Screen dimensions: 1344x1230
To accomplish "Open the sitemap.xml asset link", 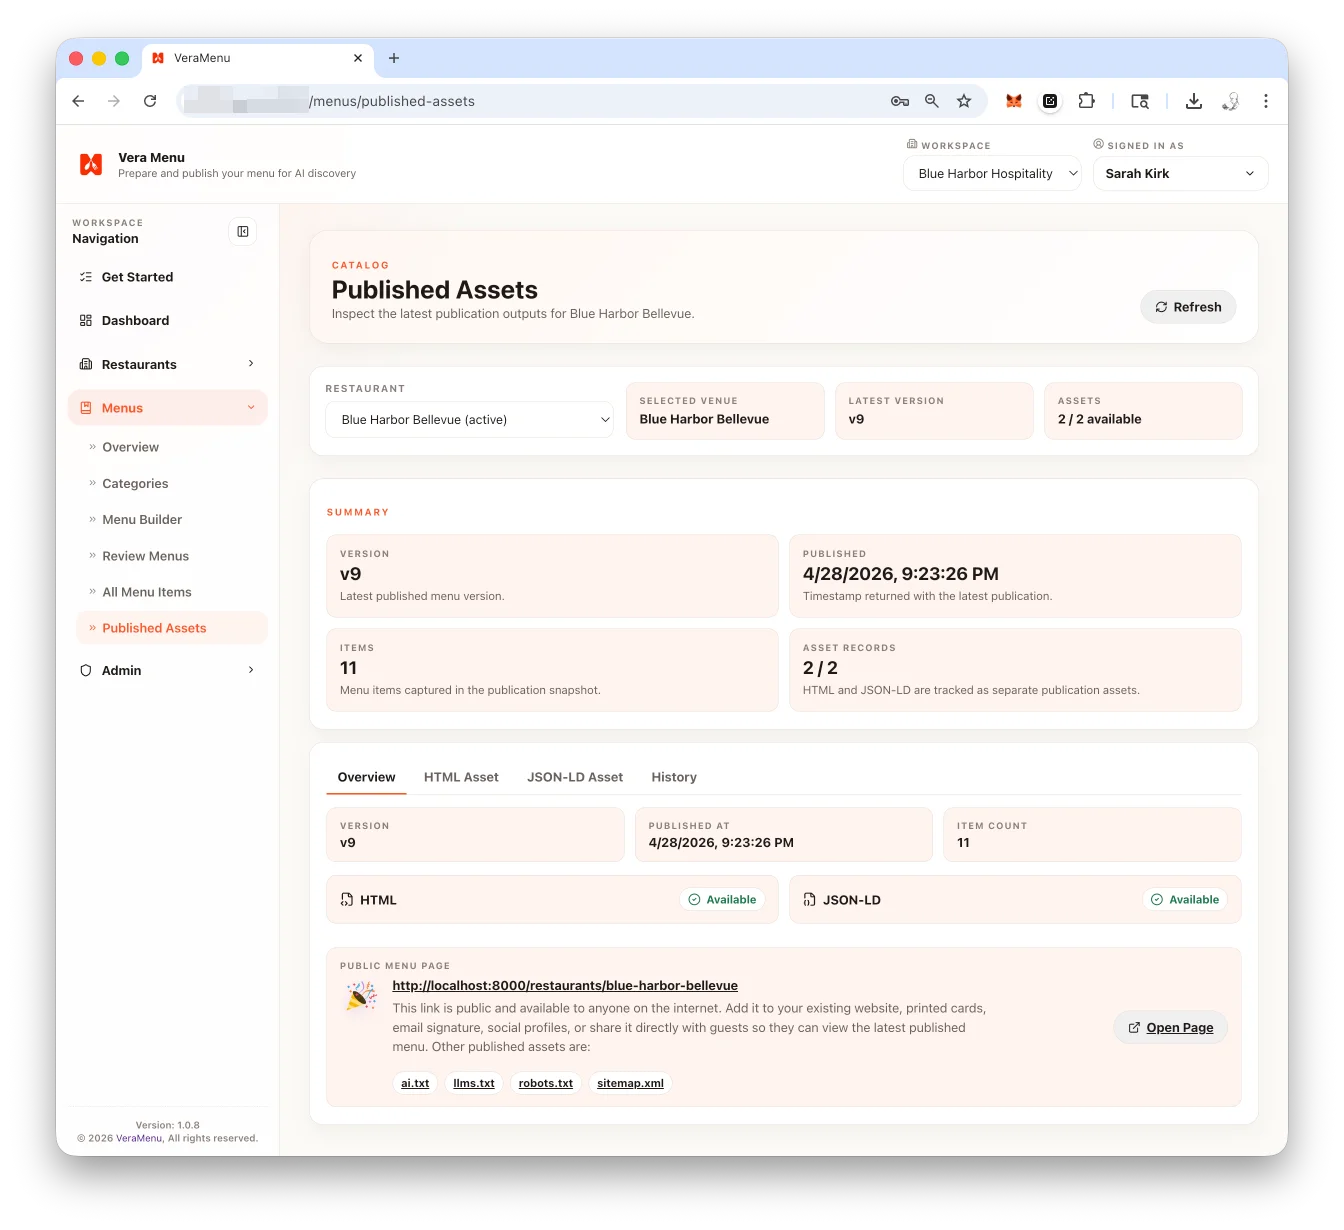I will point(630,1083).
